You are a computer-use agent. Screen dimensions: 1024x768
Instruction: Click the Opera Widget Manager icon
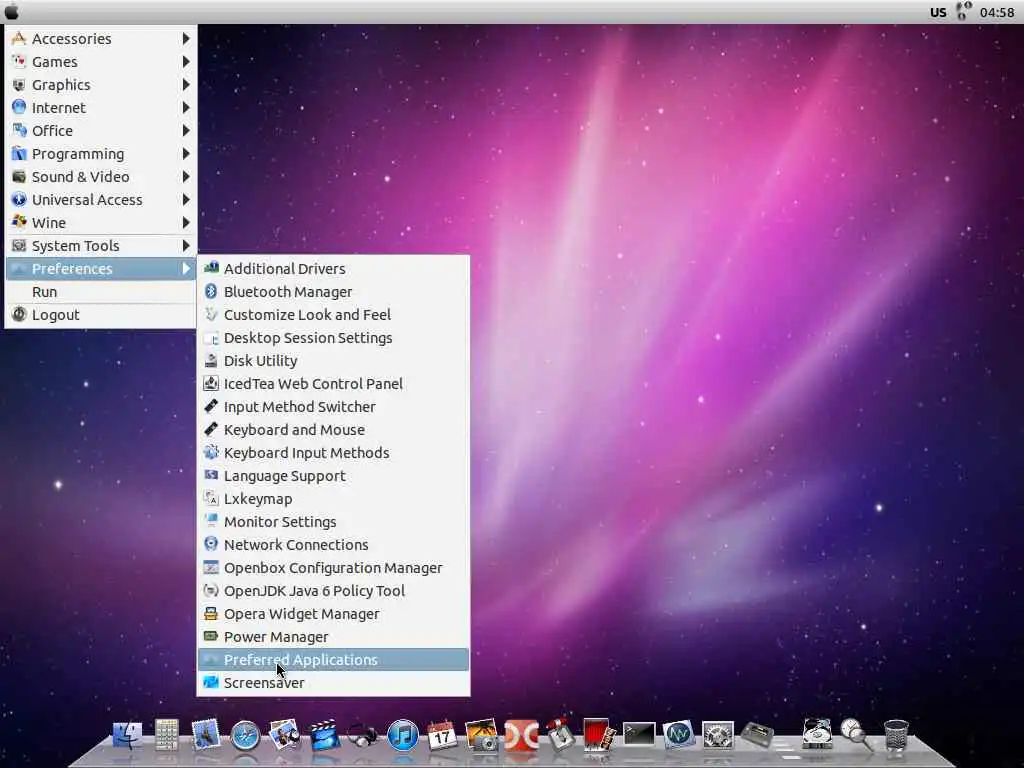pyautogui.click(x=210, y=613)
